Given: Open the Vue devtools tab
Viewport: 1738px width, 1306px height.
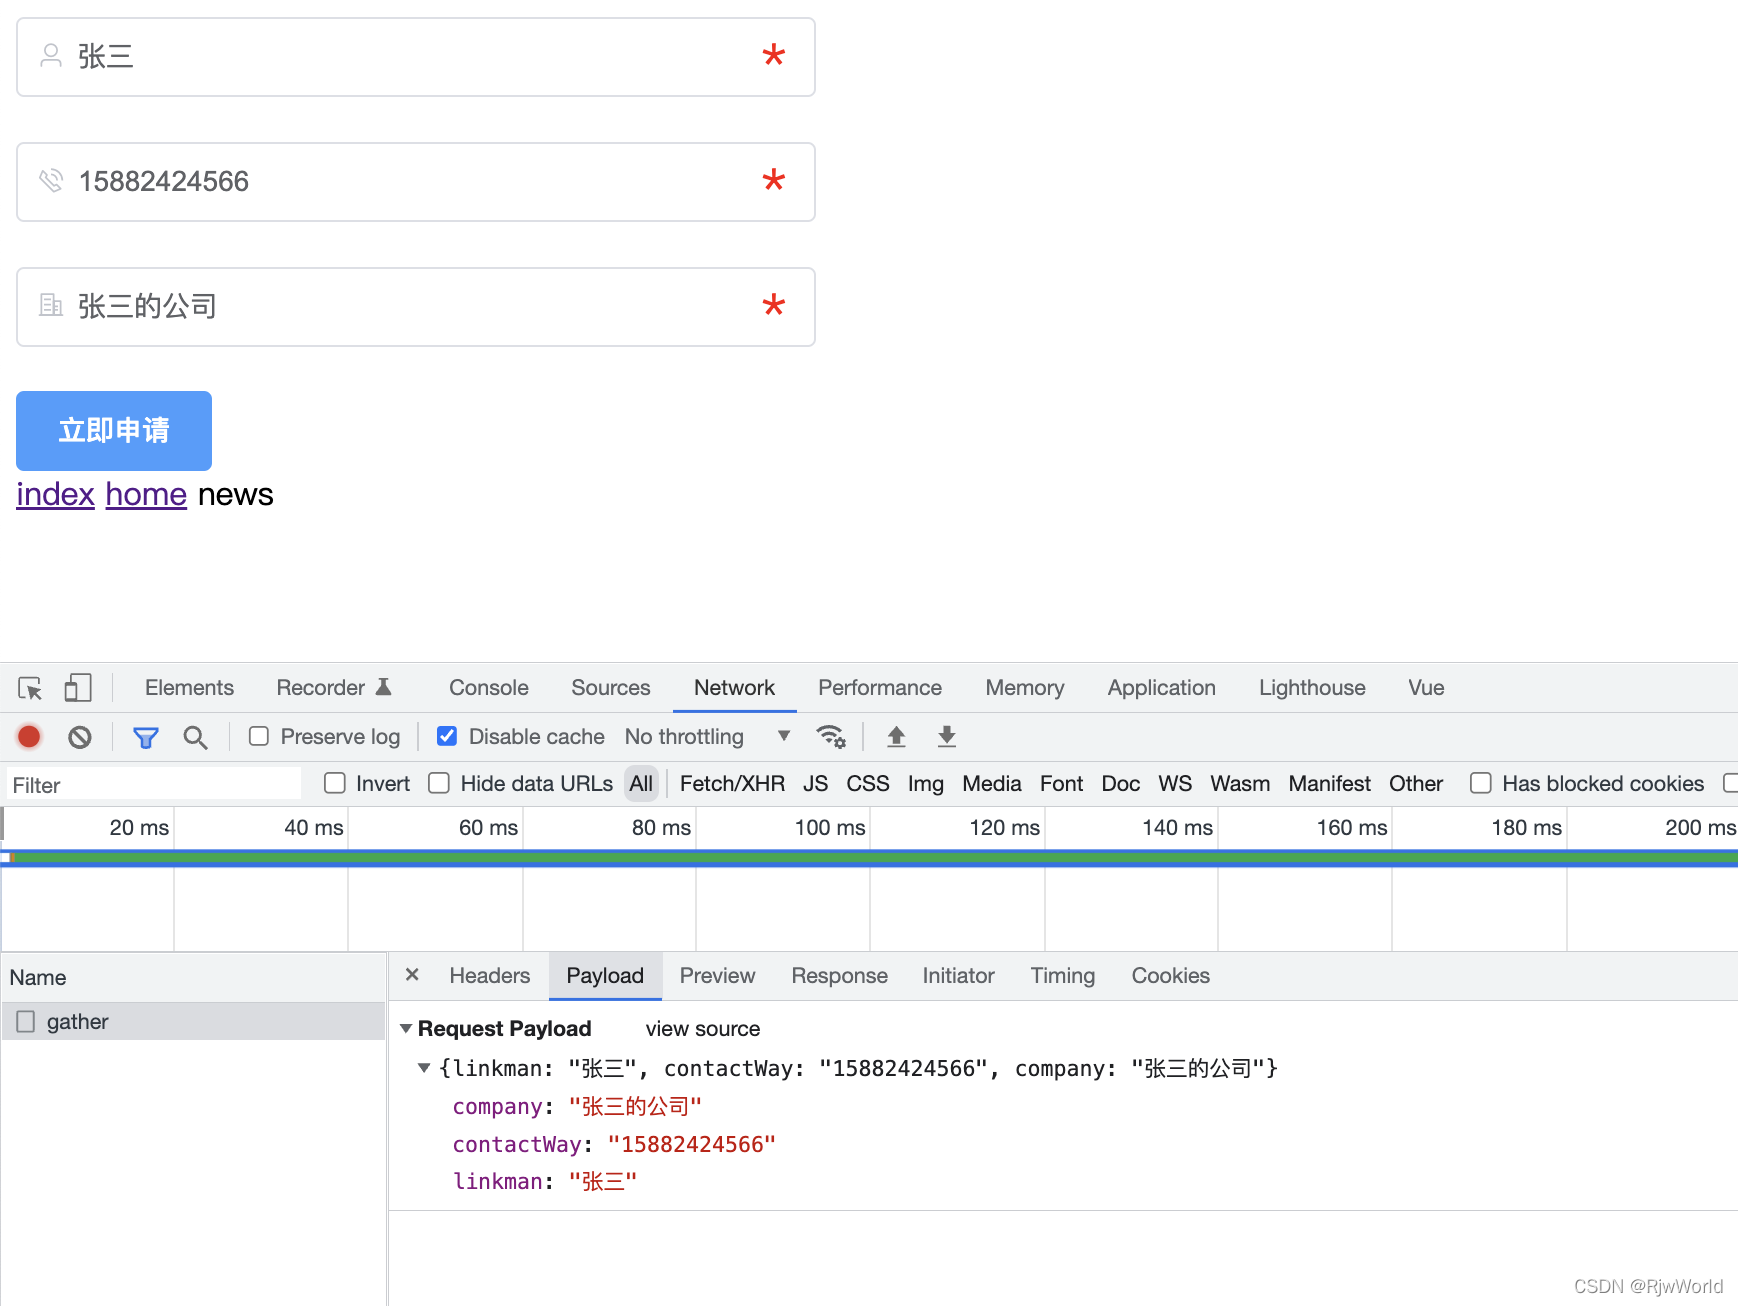Looking at the screenshot, I should 1426,688.
